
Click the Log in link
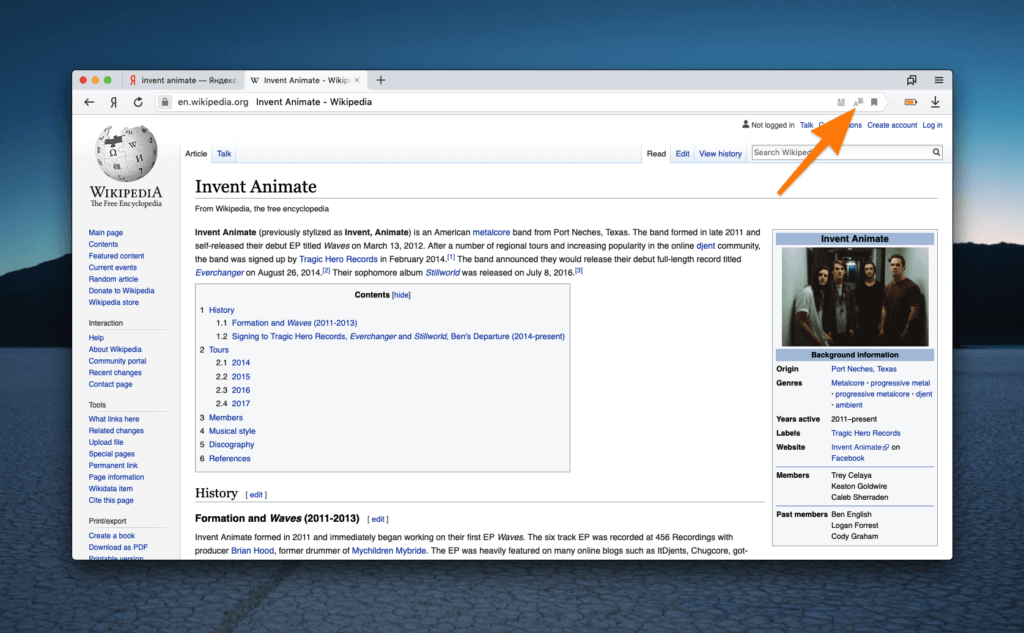click(x=932, y=125)
